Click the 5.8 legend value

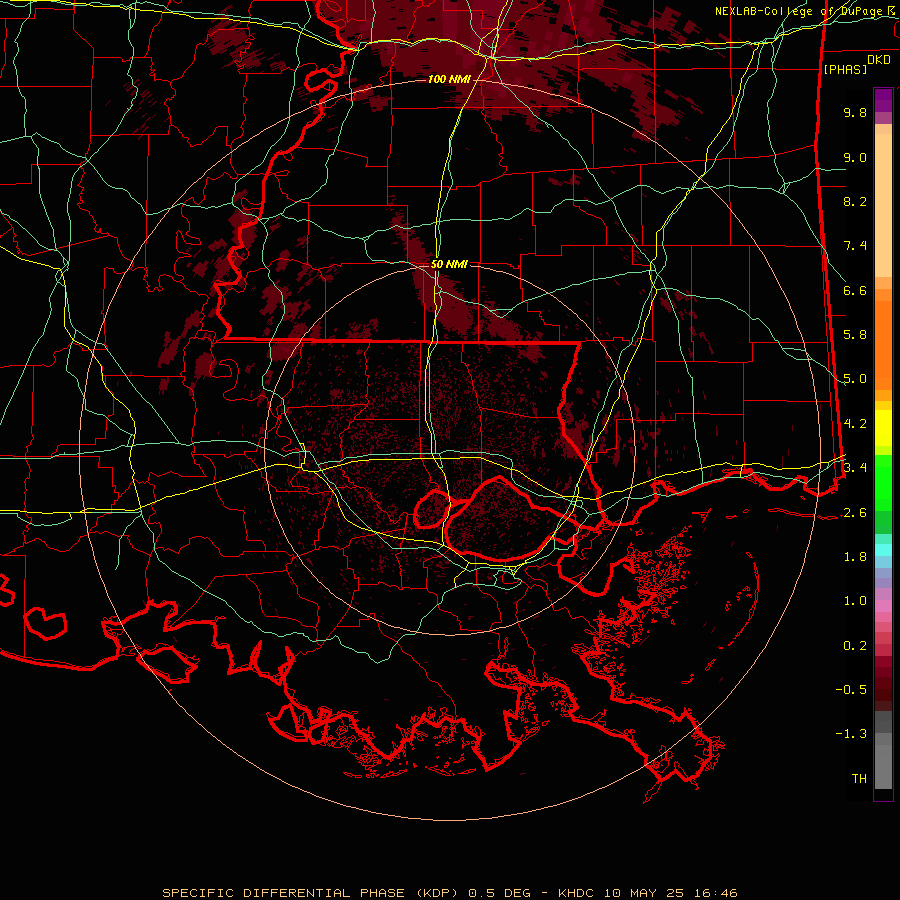tap(855, 335)
